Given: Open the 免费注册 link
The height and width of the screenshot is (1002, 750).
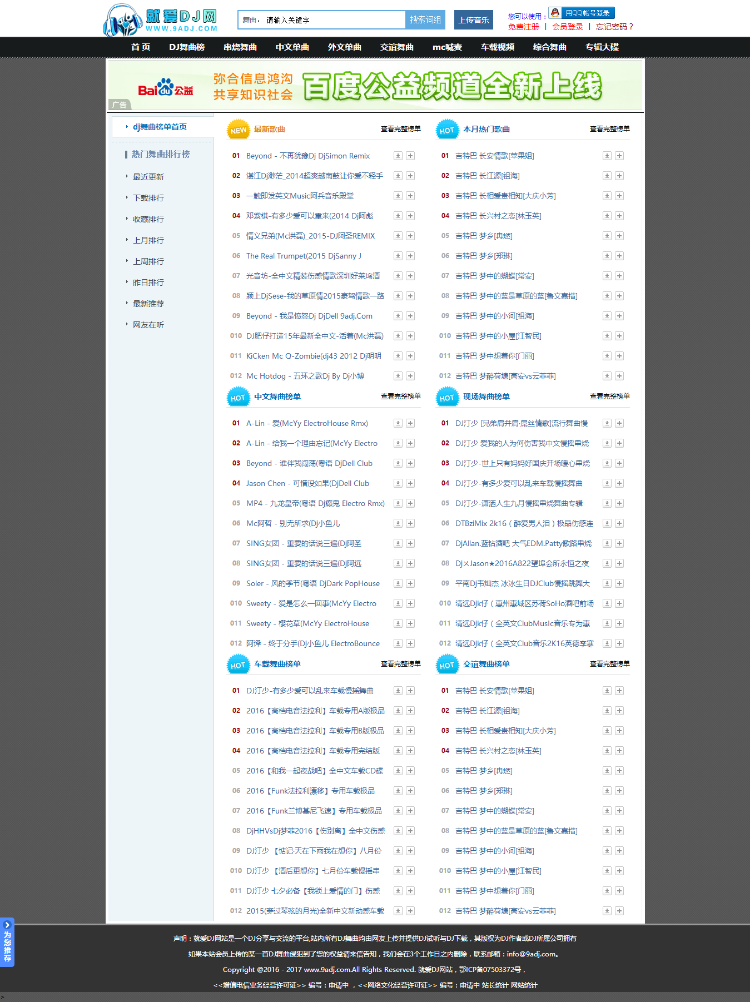Looking at the screenshot, I should point(523,27).
